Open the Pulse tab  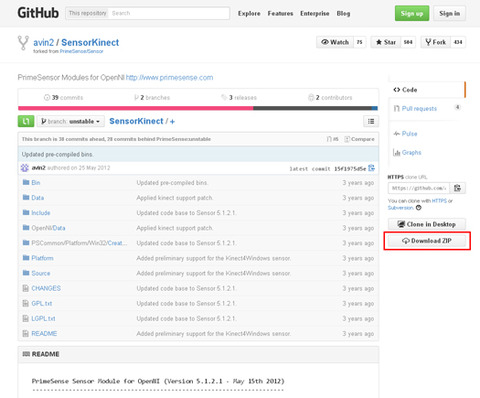pos(405,134)
